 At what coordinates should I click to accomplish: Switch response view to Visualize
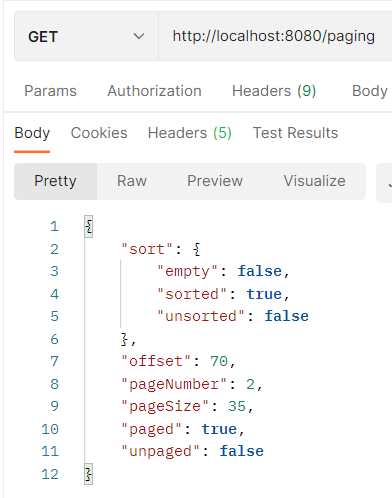(x=315, y=181)
